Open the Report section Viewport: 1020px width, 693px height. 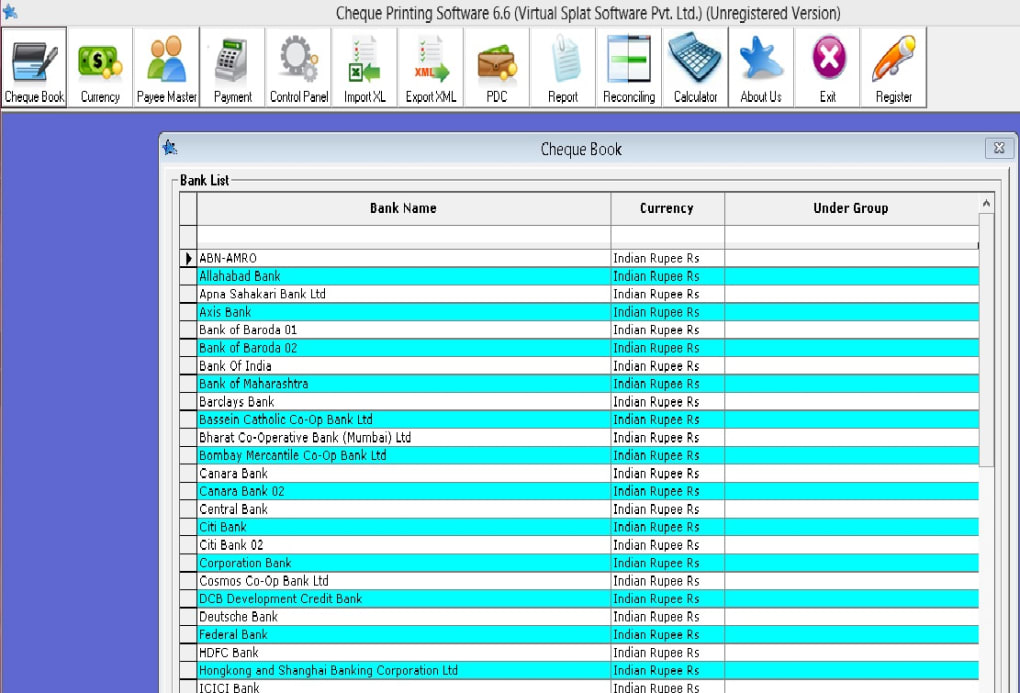561,66
